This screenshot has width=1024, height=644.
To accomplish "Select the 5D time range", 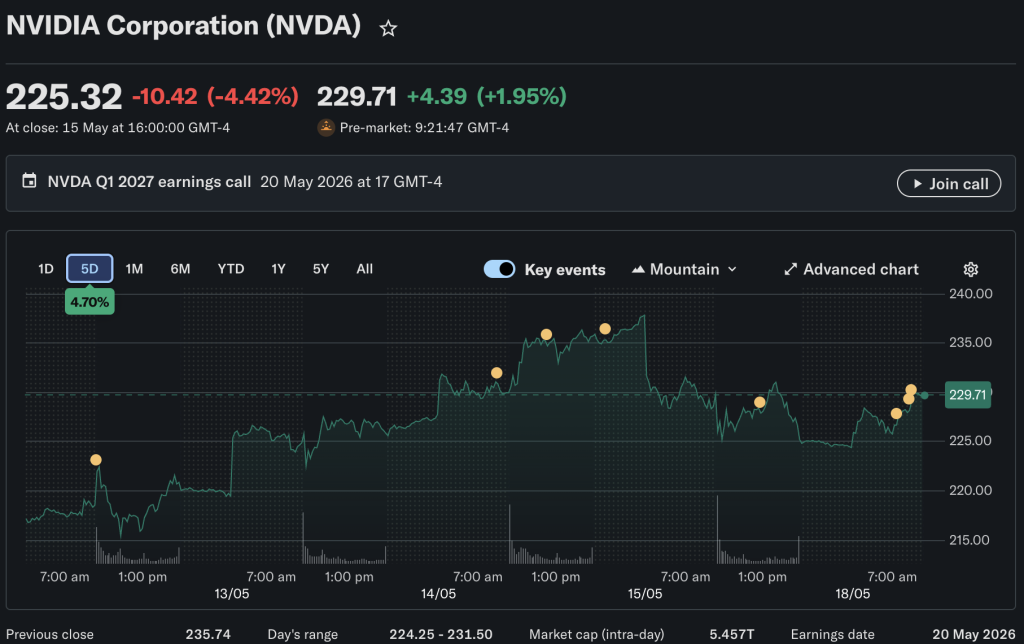I will pos(89,268).
